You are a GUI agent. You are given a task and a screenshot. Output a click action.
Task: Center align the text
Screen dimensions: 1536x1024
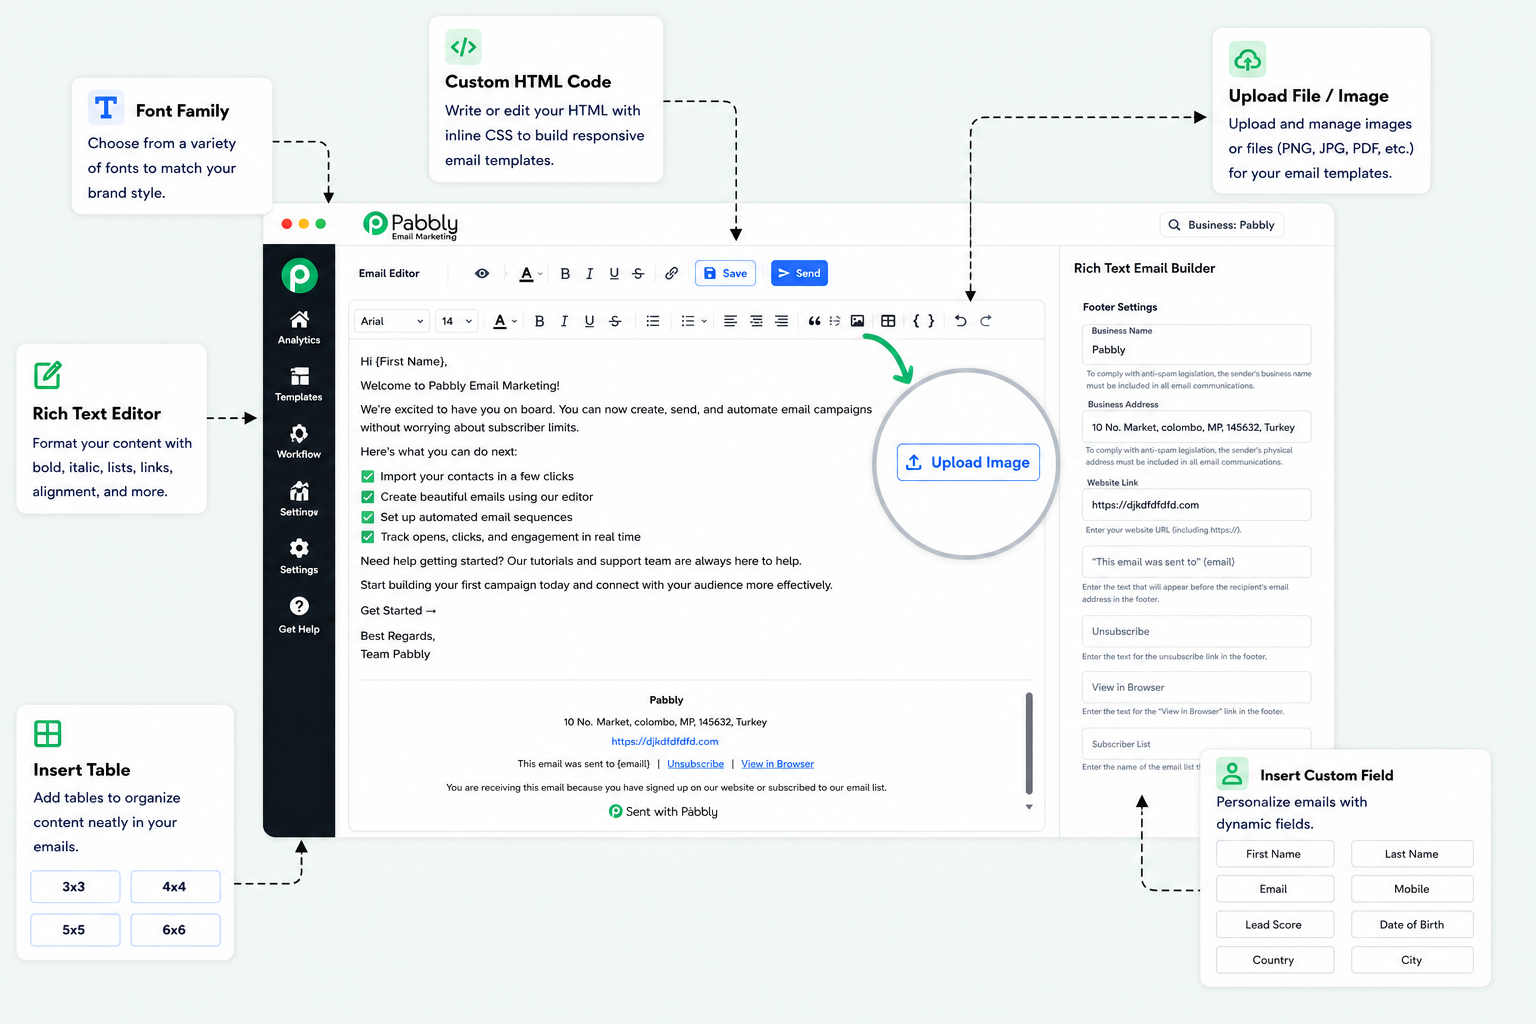(756, 321)
